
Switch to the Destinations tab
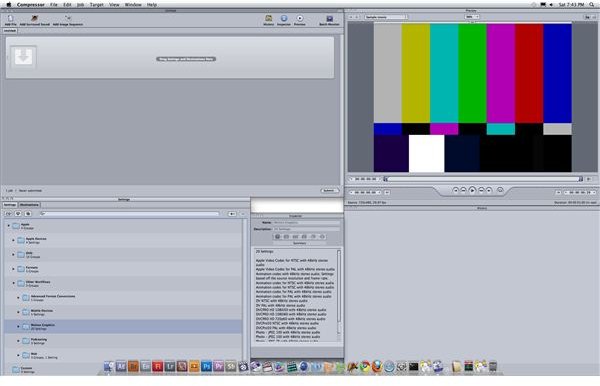29,205
